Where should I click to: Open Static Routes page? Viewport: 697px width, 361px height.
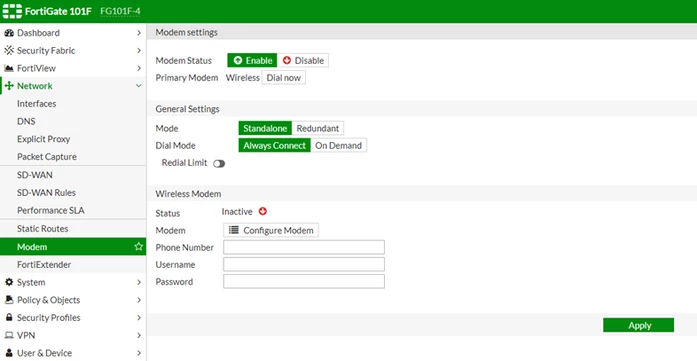pyautogui.click(x=73, y=229)
